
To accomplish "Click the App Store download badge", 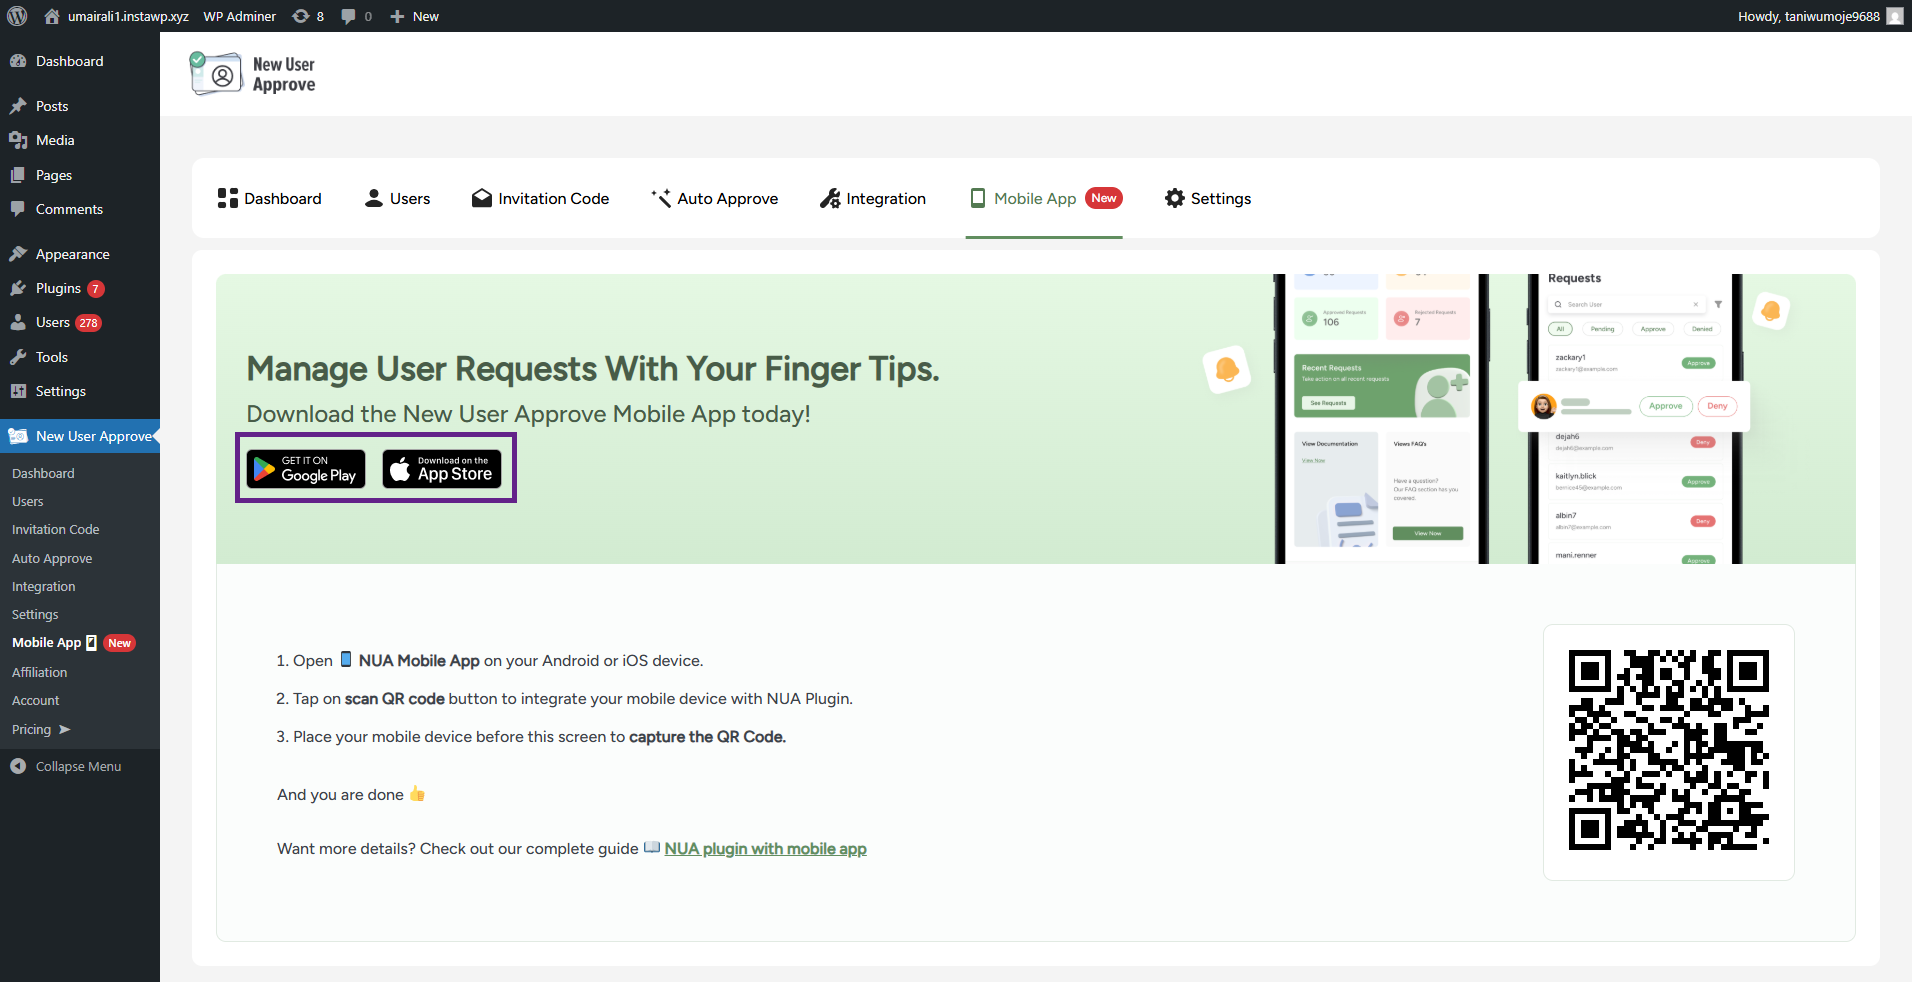I will click(x=442, y=469).
